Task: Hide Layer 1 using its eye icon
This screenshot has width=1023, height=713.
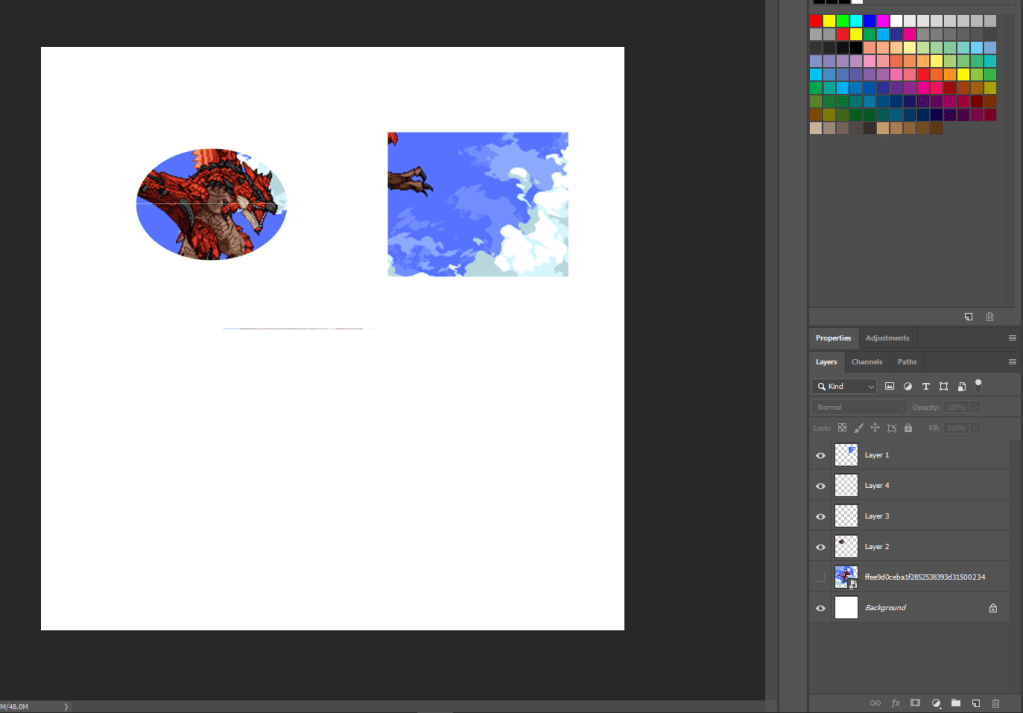Action: click(x=821, y=455)
